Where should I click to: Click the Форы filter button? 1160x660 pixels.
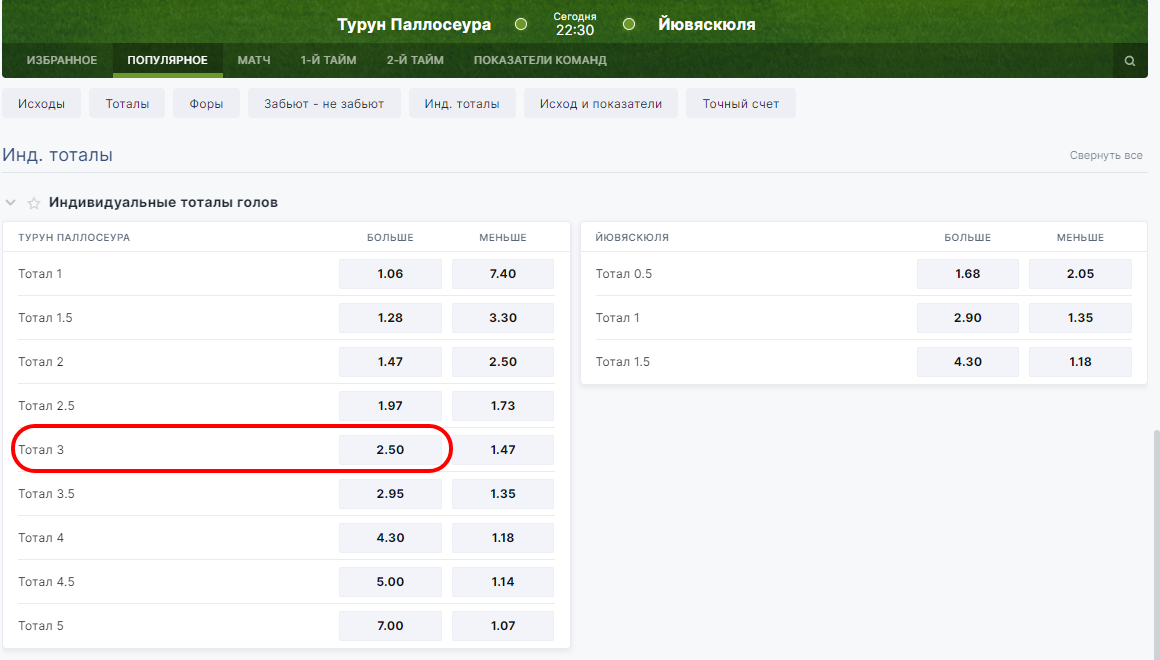[x=206, y=104]
